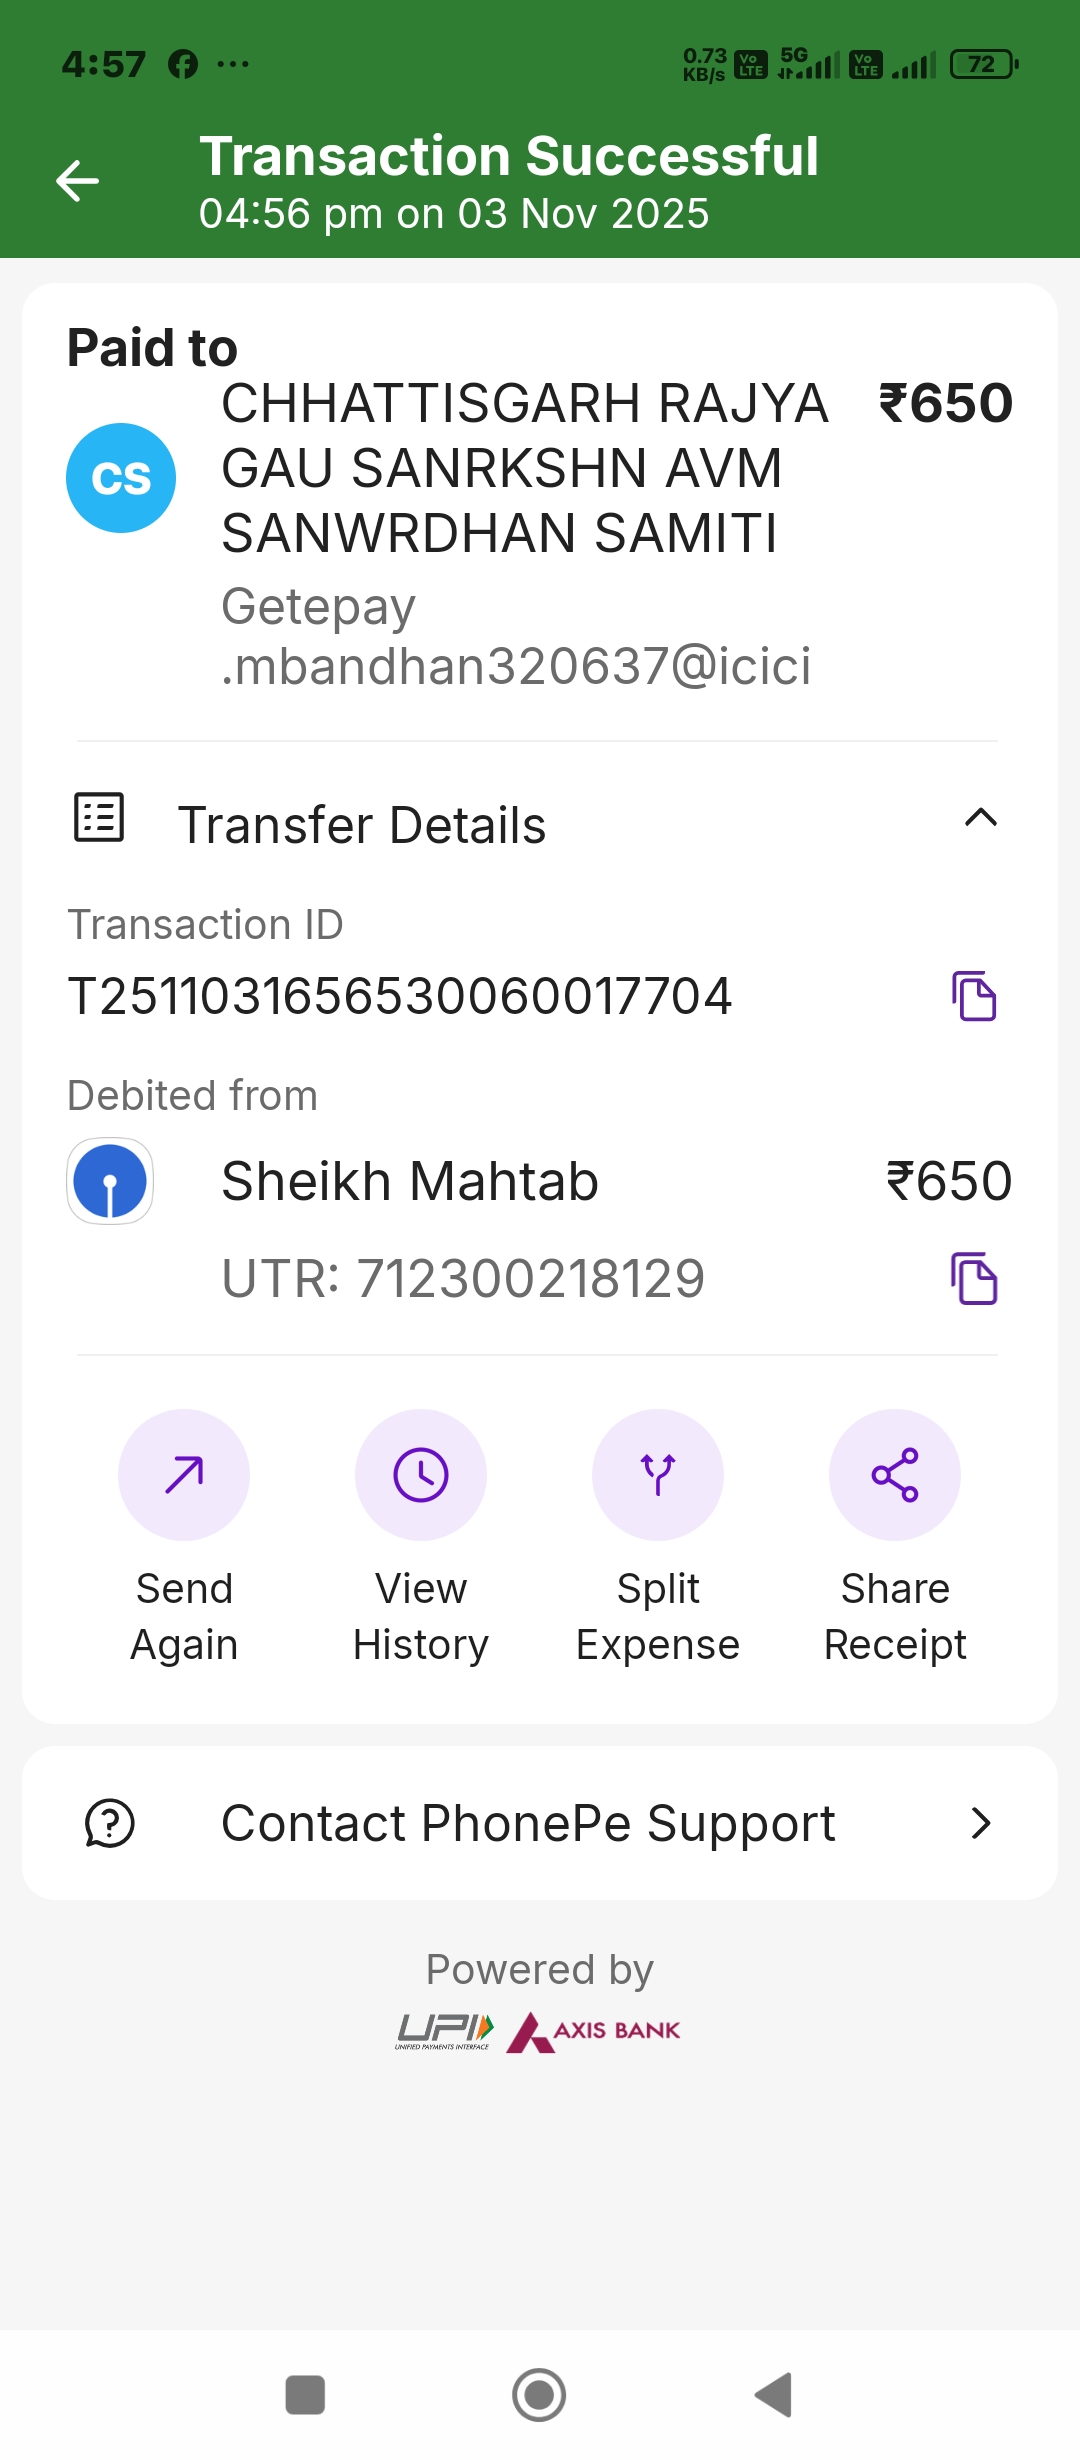Image resolution: width=1080 pixels, height=2460 pixels.
Task: Tap the Transfer Details list icon
Action: tap(99, 818)
